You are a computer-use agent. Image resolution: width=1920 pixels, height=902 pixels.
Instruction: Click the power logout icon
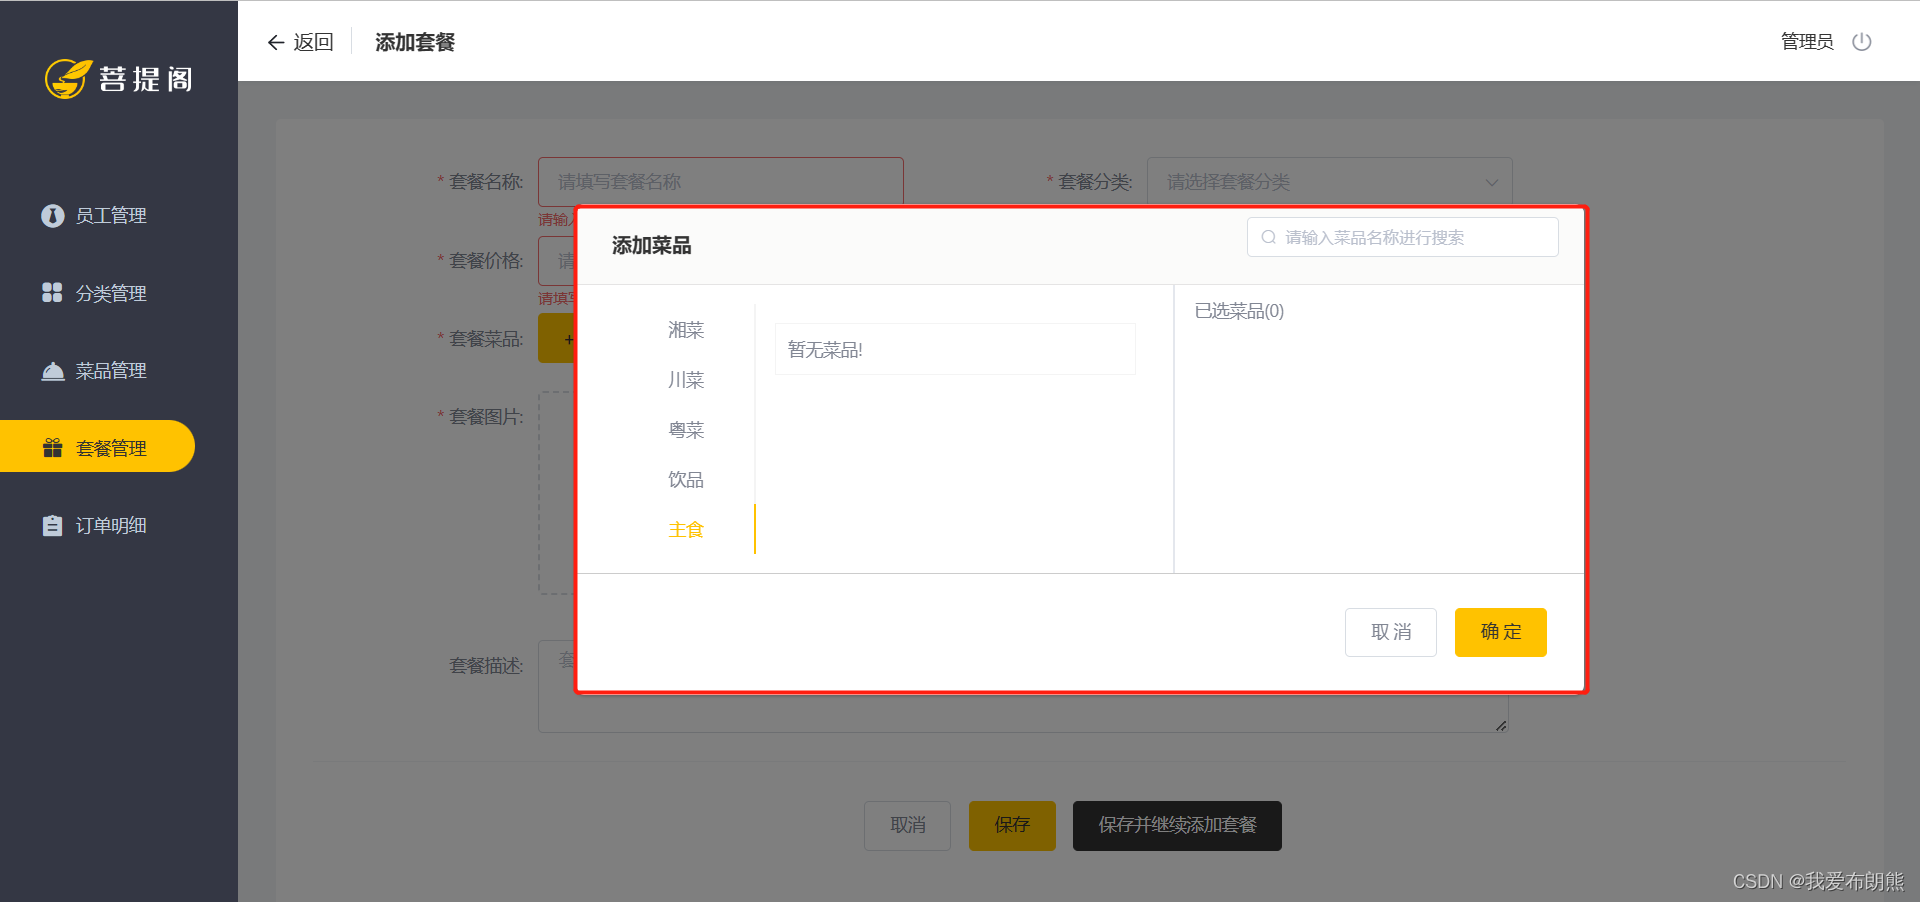(1861, 42)
